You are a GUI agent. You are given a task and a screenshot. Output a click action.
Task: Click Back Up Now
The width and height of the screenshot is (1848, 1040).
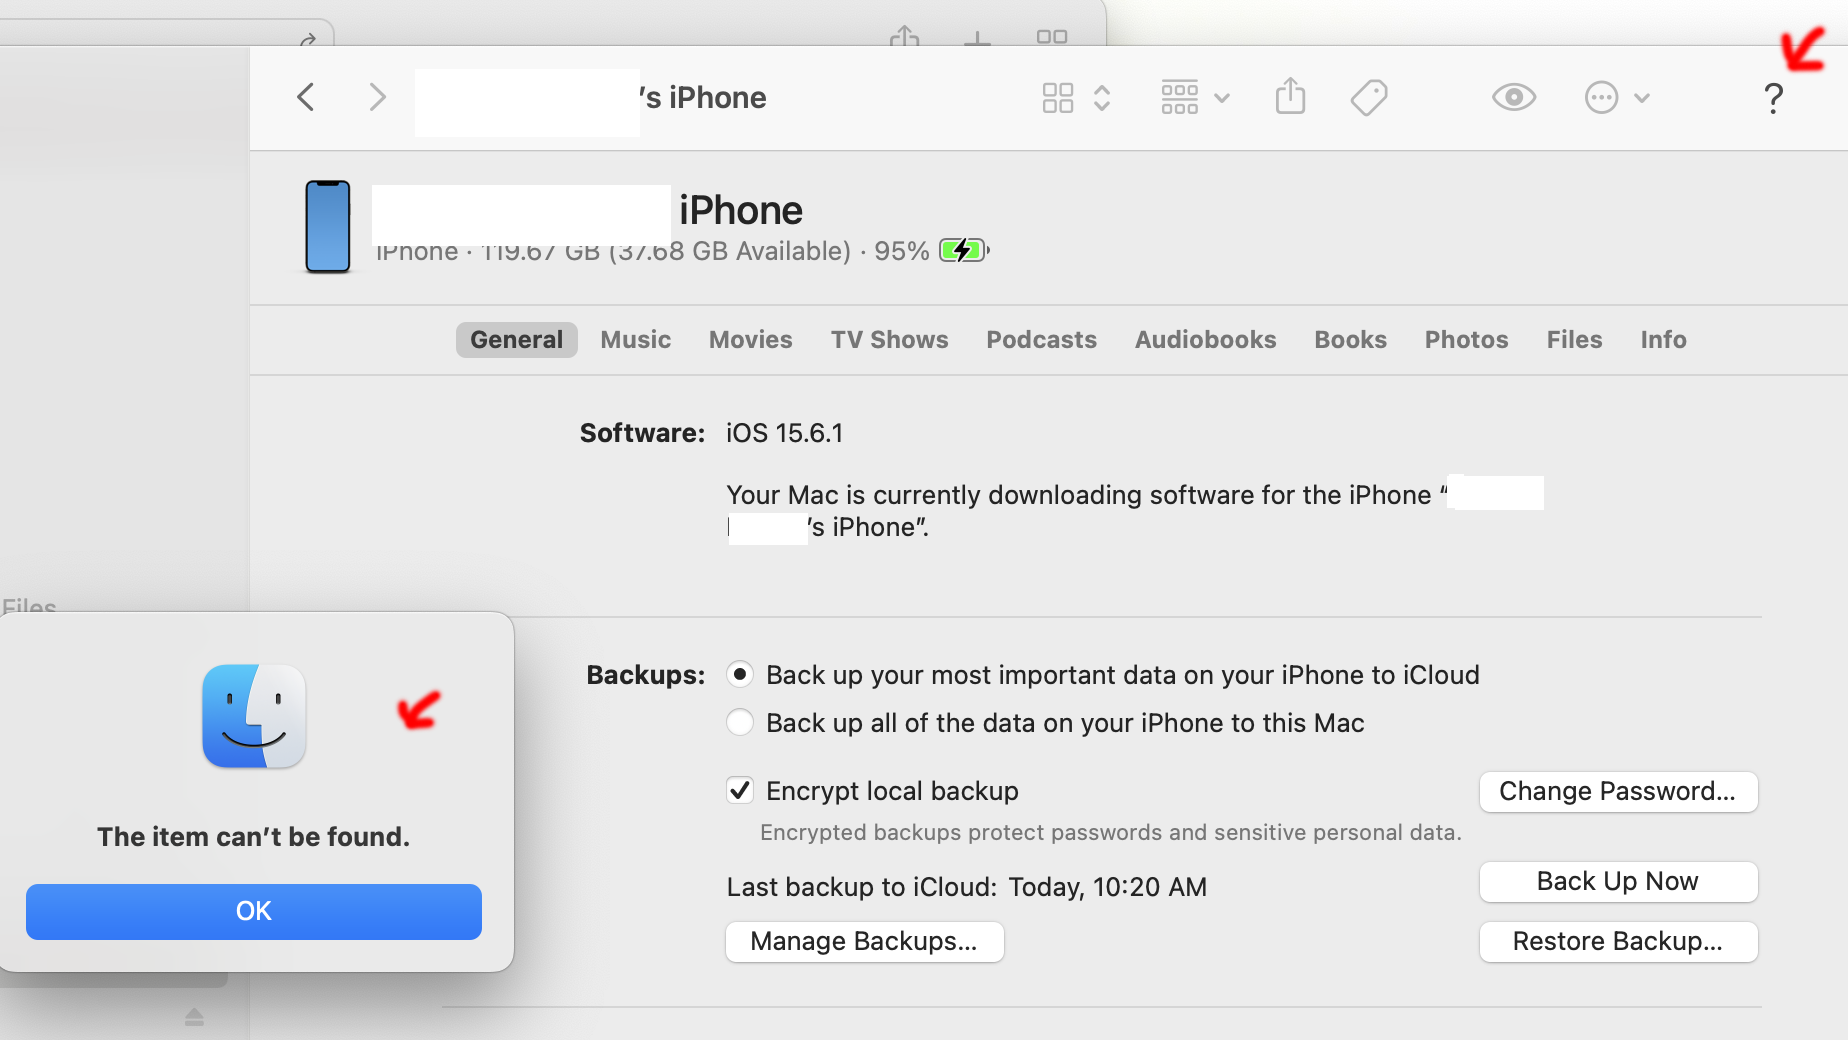click(1618, 881)
